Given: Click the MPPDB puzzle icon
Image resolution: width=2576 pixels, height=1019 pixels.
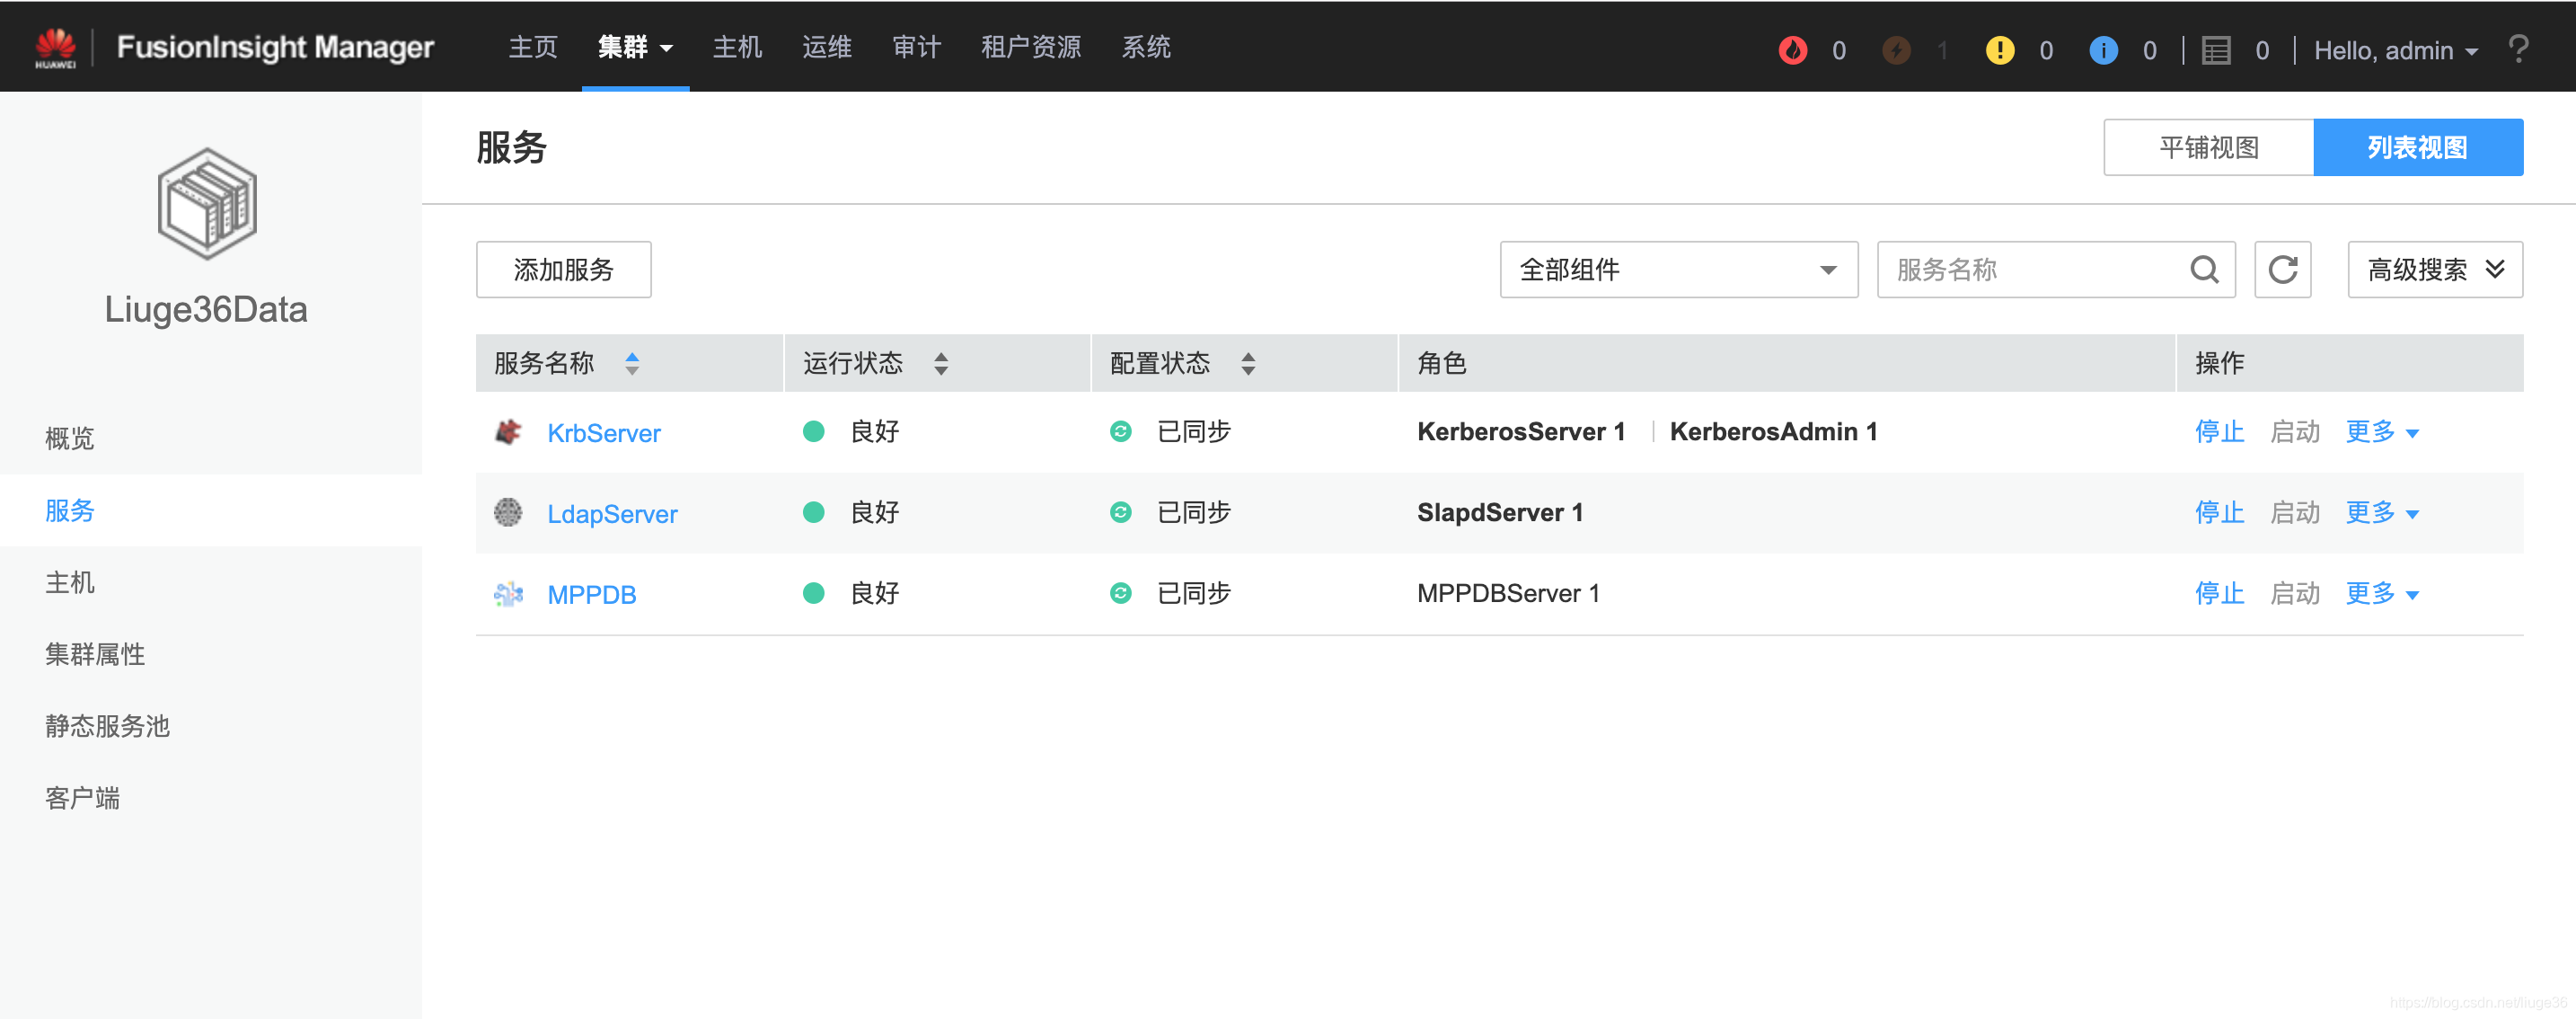Looking at the screenshot, I should [x=508, y=593].
